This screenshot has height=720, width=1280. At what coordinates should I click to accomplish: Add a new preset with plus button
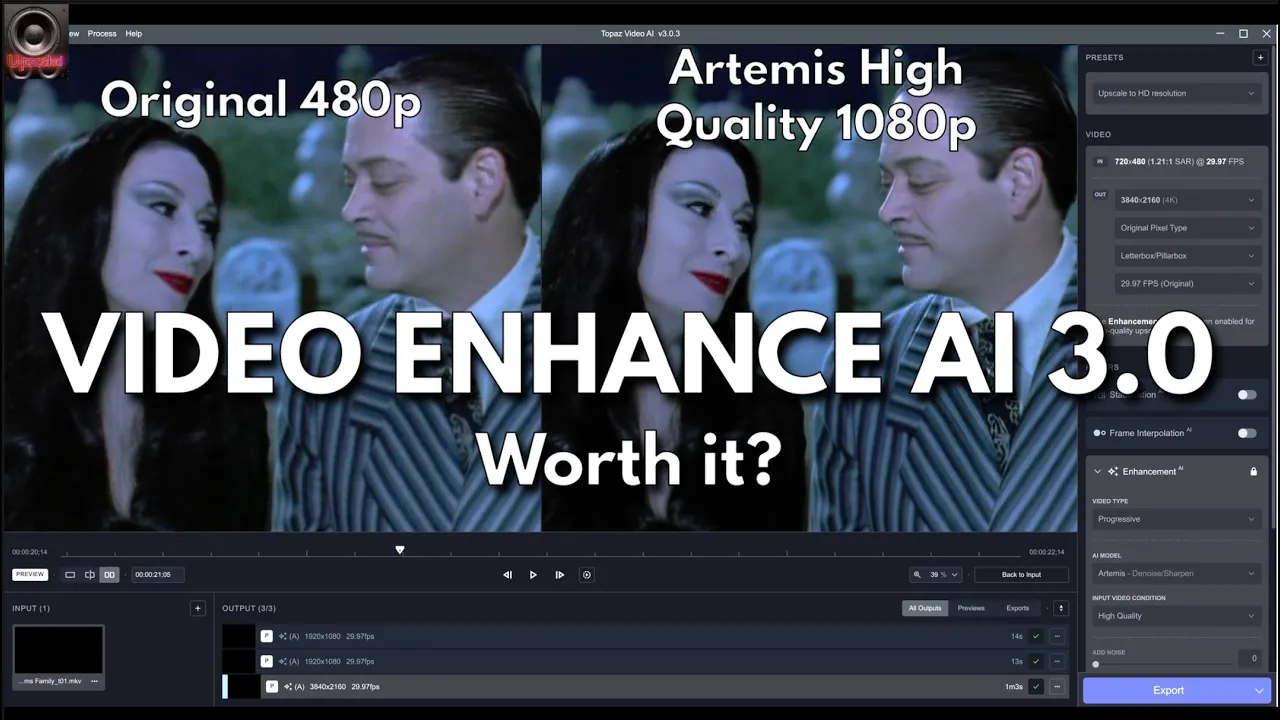[x=1260, y=58]
